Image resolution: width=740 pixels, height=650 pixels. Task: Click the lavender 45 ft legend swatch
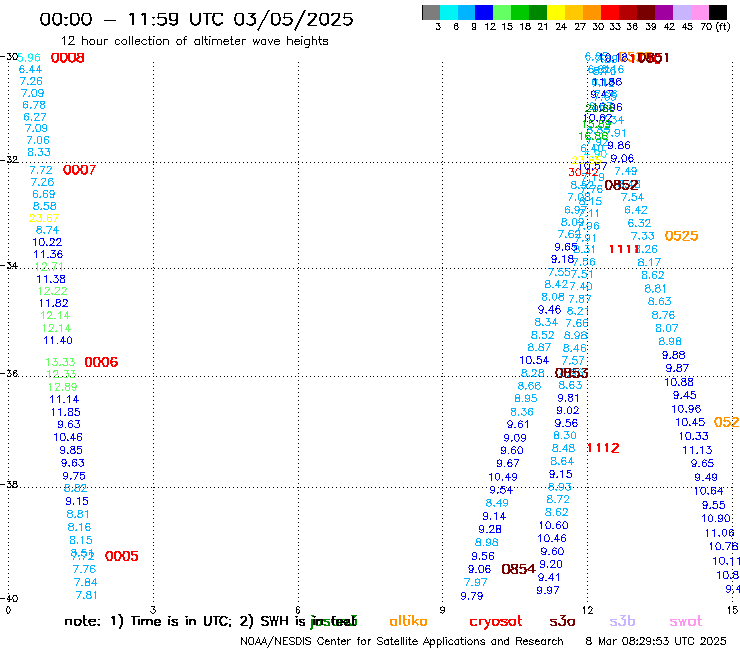pyautogui.click(x=682, y=12)
